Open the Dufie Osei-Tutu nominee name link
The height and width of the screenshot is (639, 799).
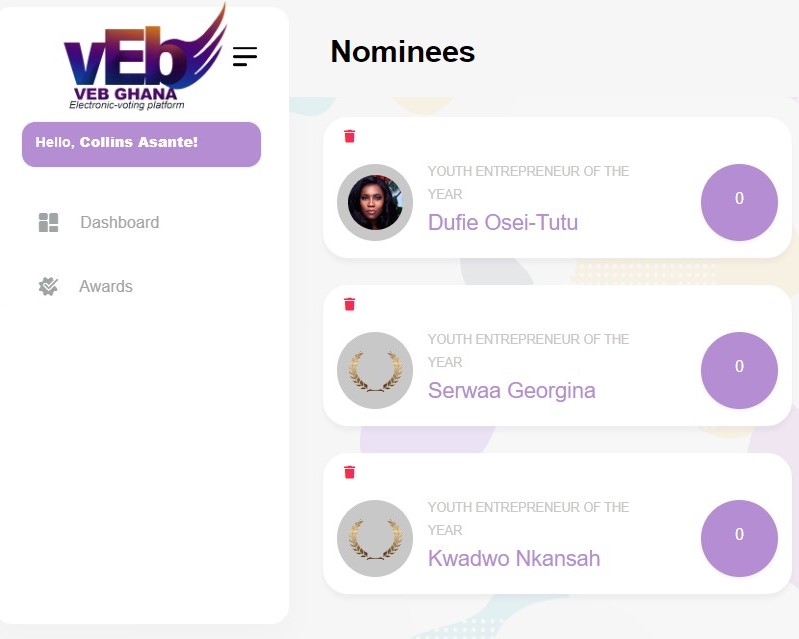click(x=502, y=222)
